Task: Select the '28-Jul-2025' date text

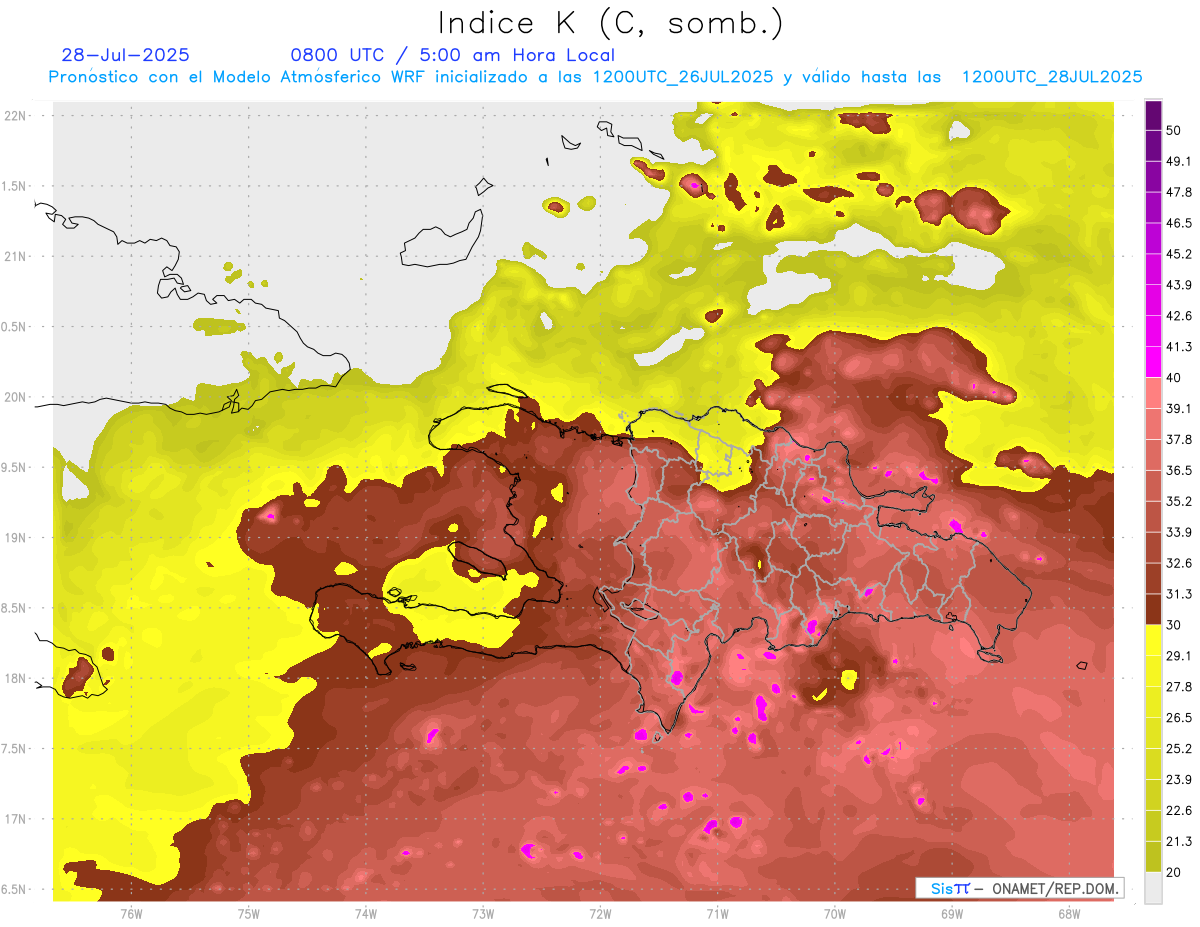Action: pyautogui.click(x=125, y=55)
